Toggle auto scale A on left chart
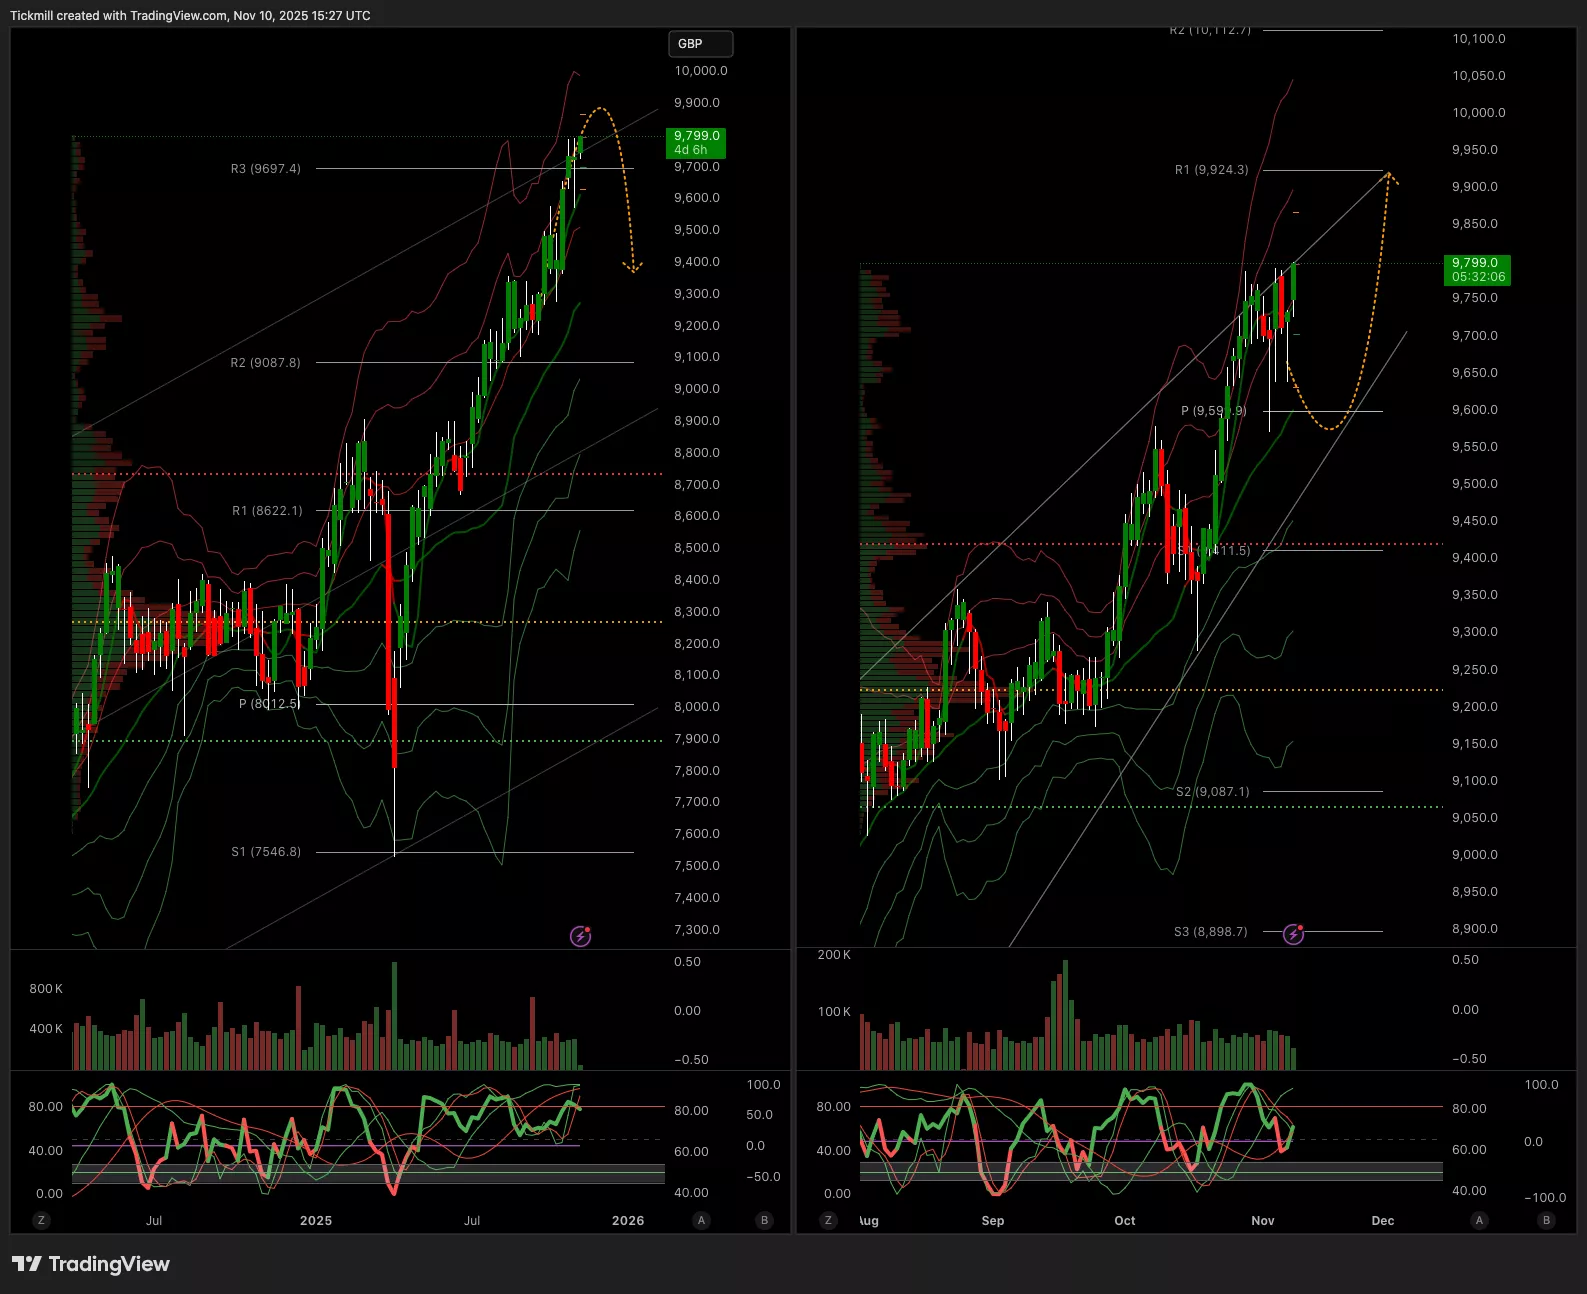 click(x=701, y=1220)
